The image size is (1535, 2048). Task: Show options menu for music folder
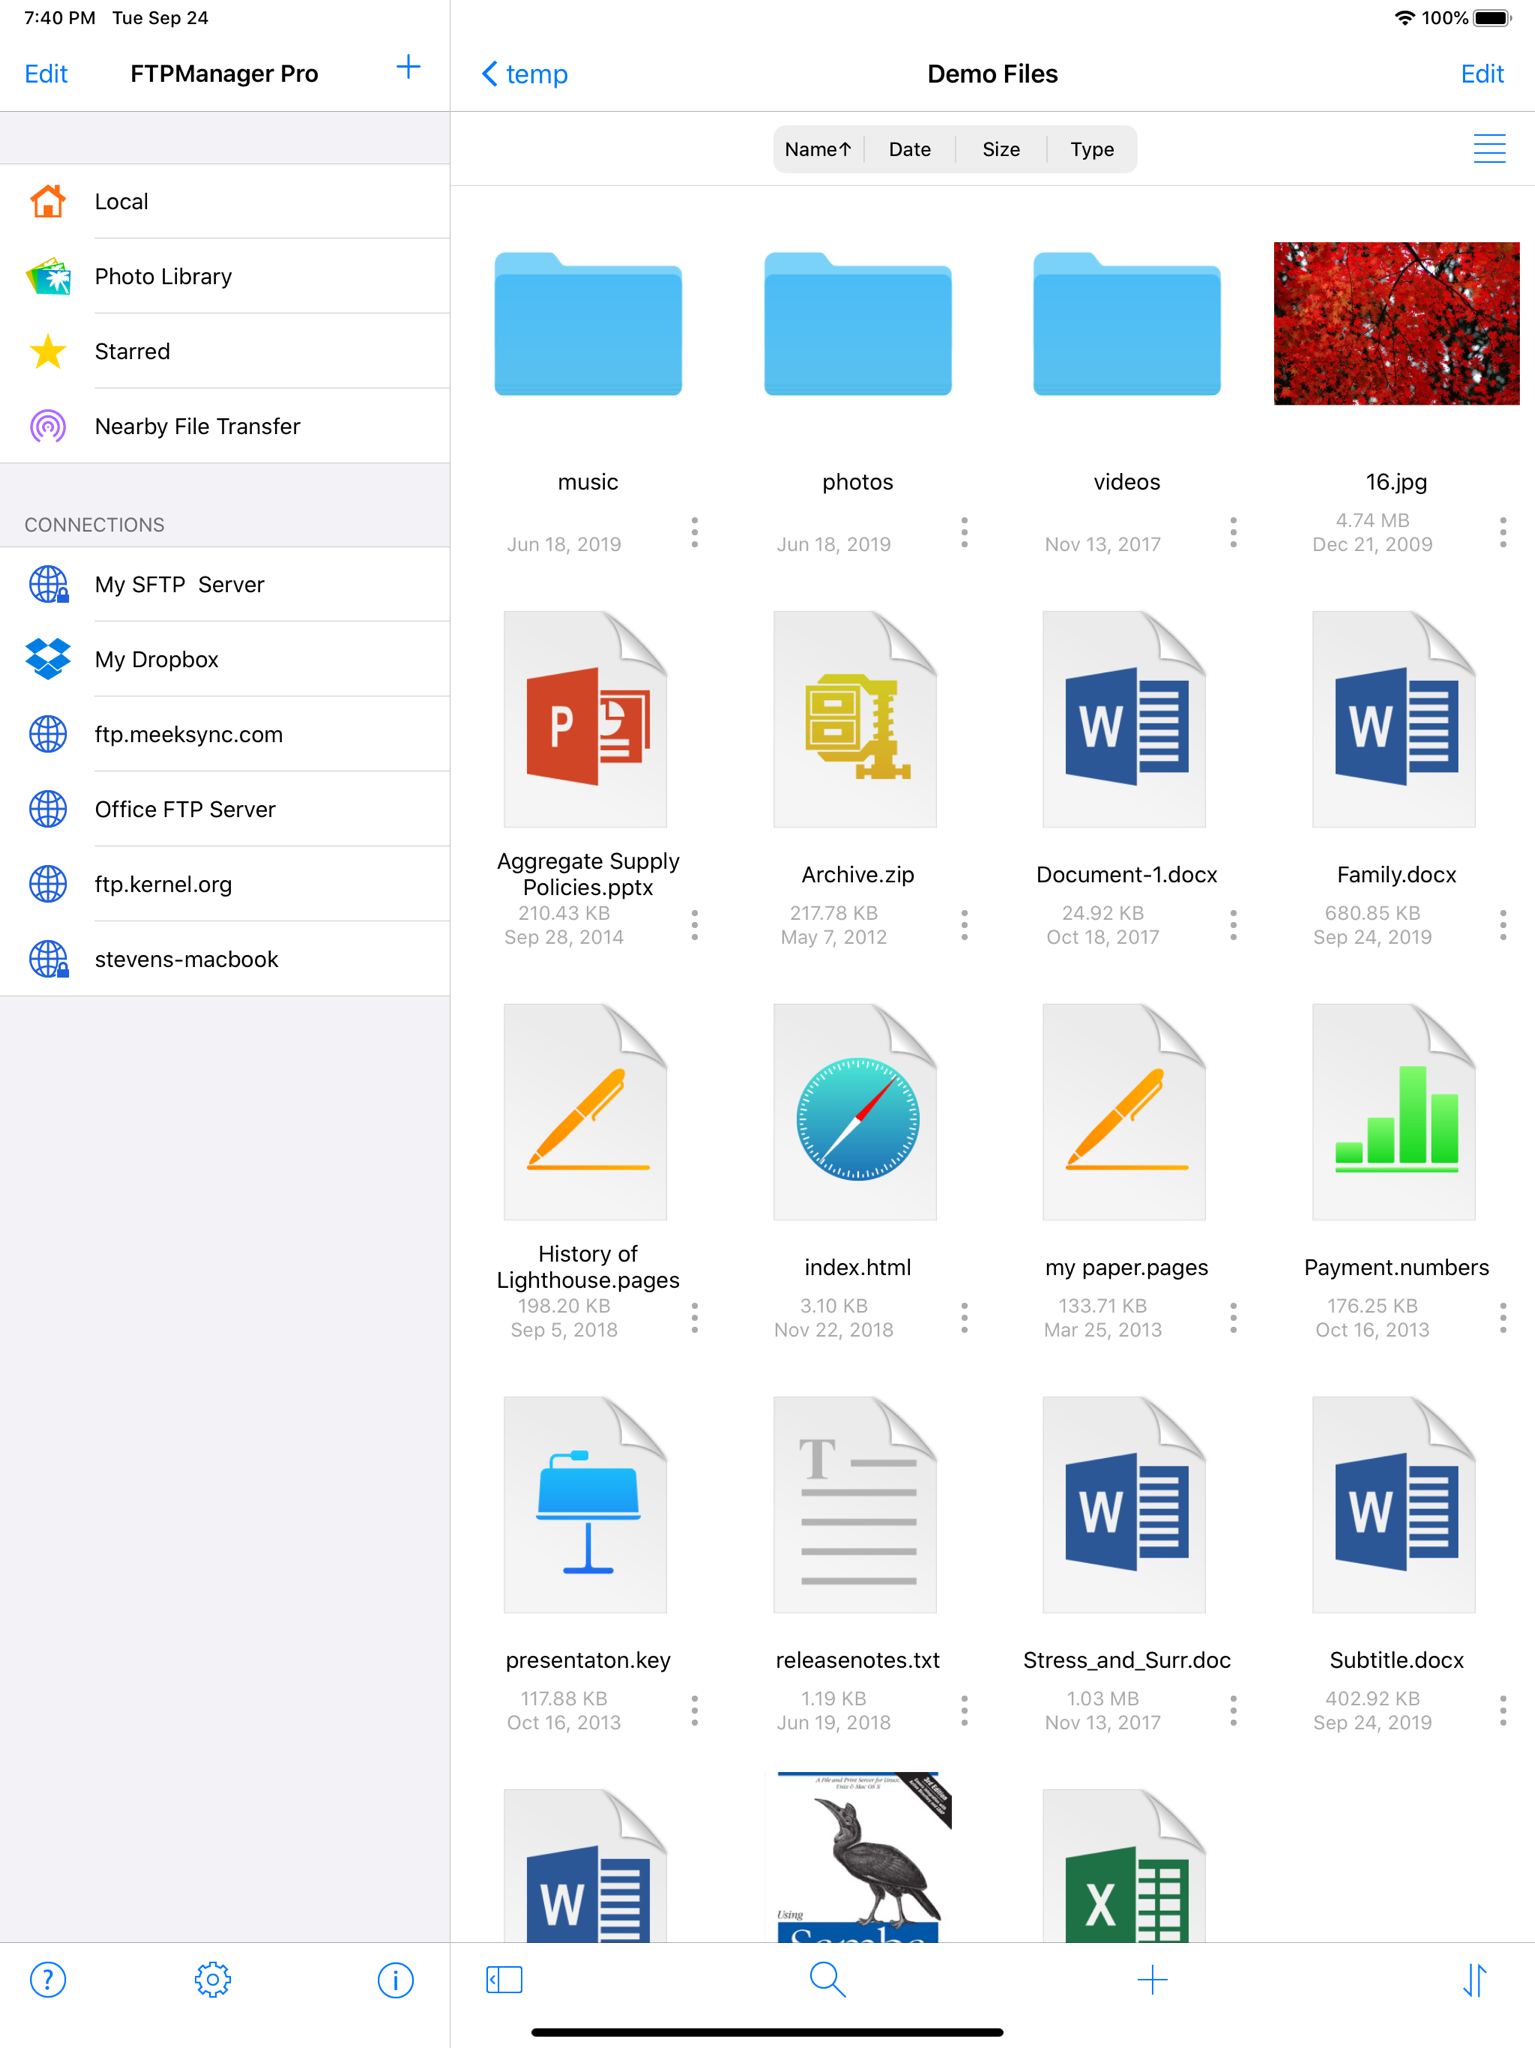pos(694,532)
